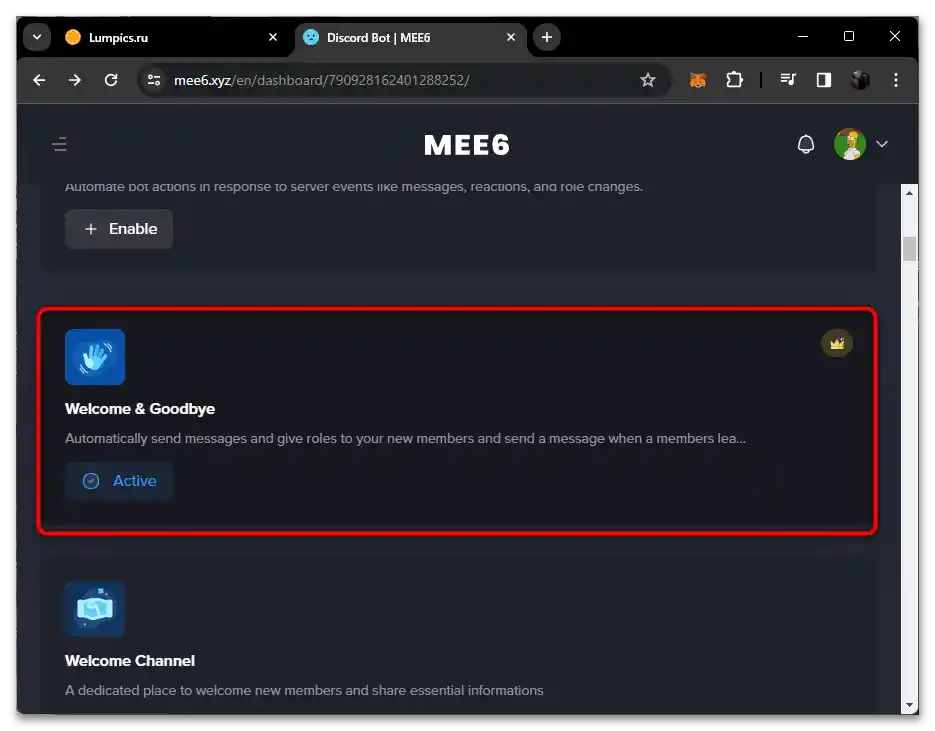Click the page vertical scrollbar thumb
The image size is (935, 731).
click(909, 248)
